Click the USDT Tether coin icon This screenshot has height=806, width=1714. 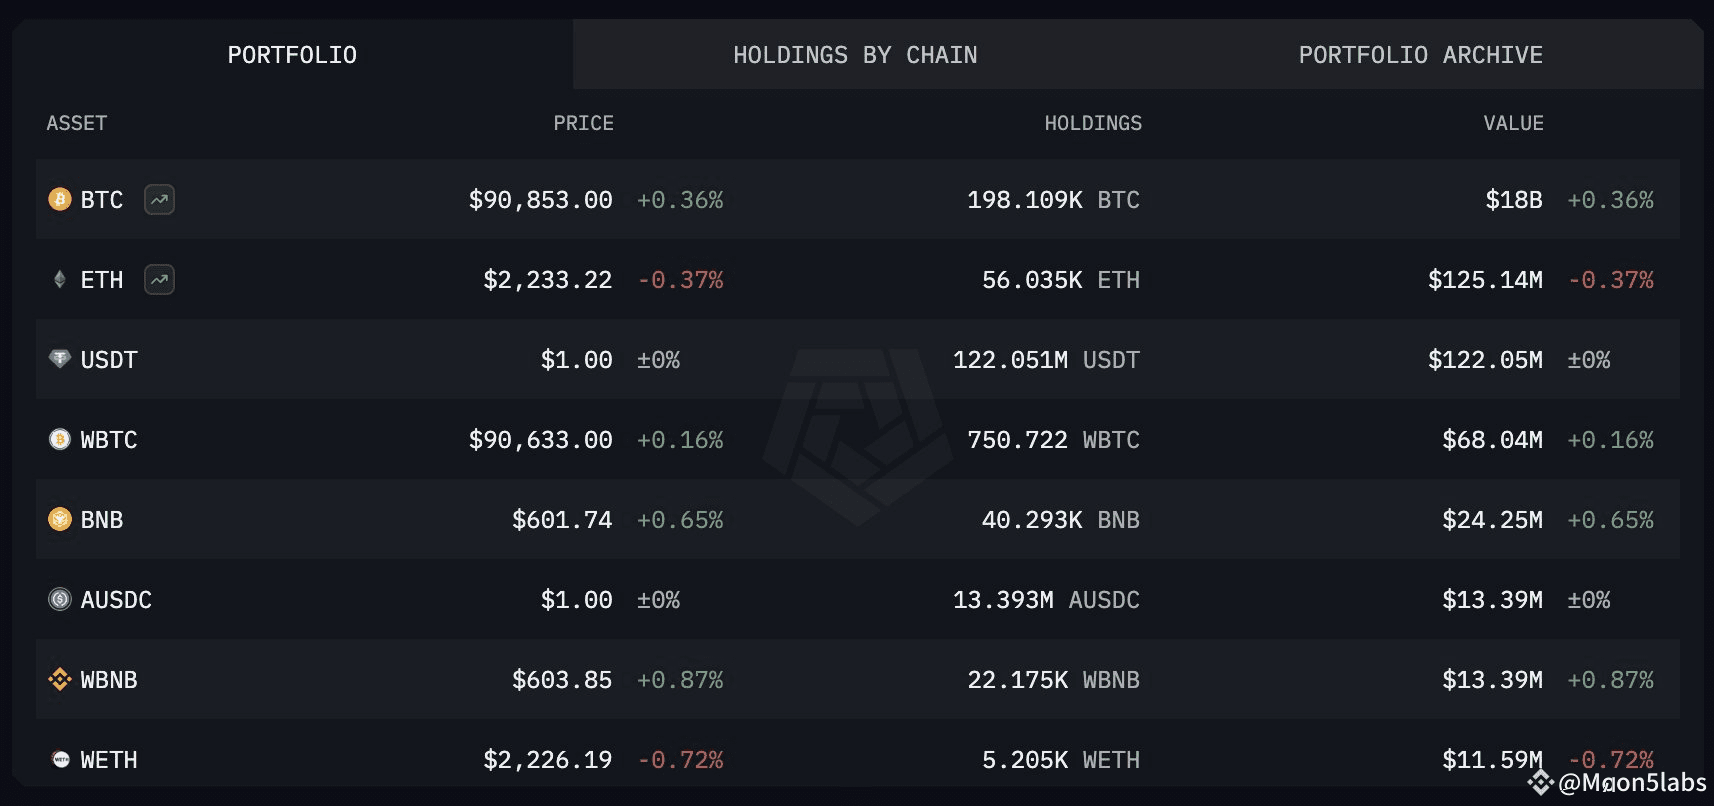[x=59, y=360]
